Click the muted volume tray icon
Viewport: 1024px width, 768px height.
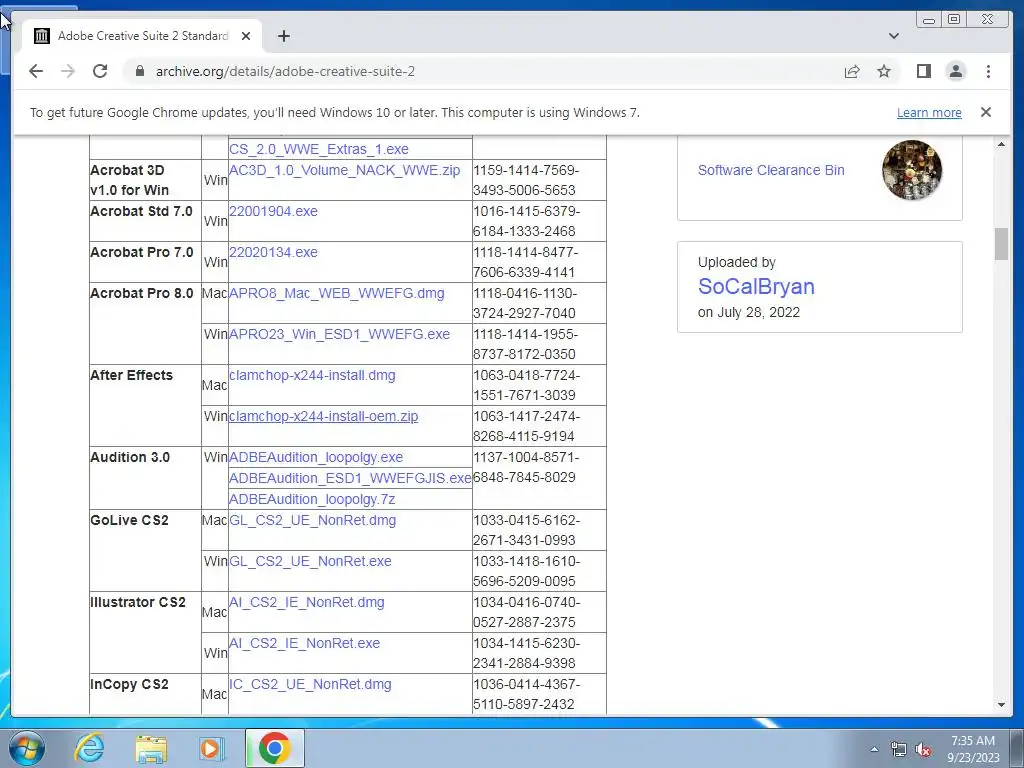pyautogui.click(x=923, y=750)
